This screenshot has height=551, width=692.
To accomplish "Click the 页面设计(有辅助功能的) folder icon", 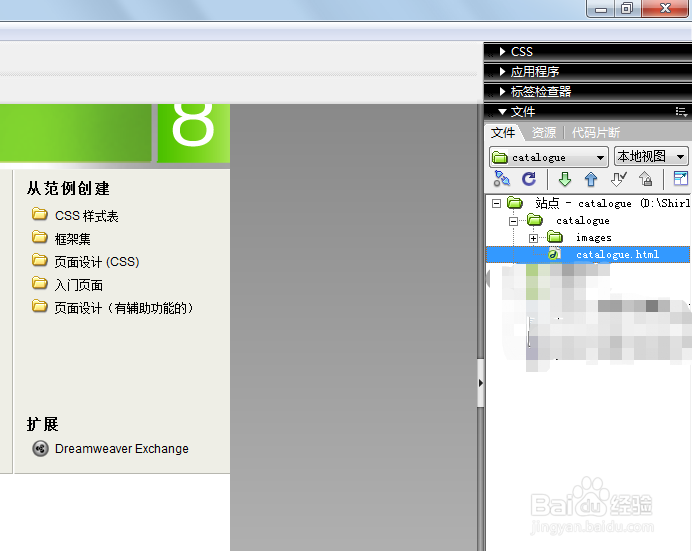I will pos(40,306).
